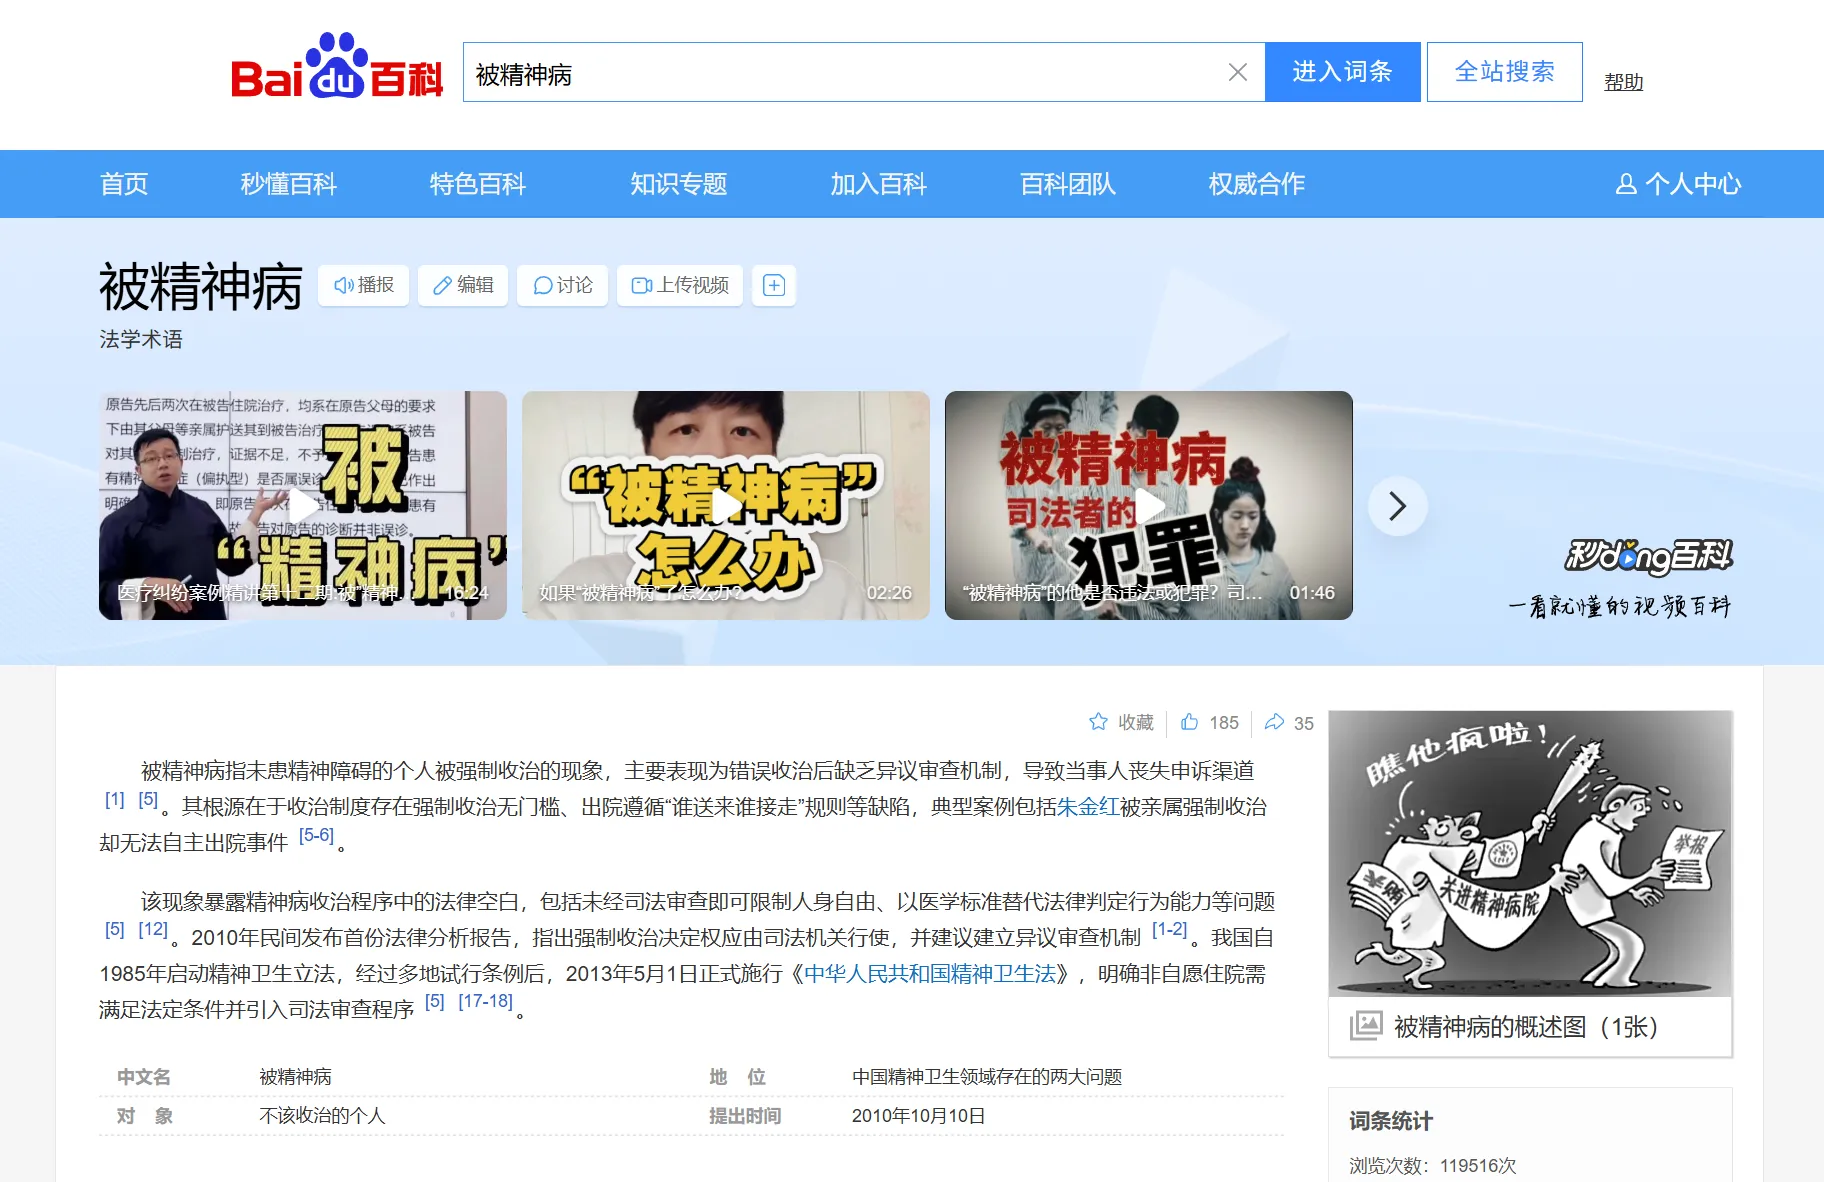Open the 讨论 discussion comment icon

pos(542,285)
